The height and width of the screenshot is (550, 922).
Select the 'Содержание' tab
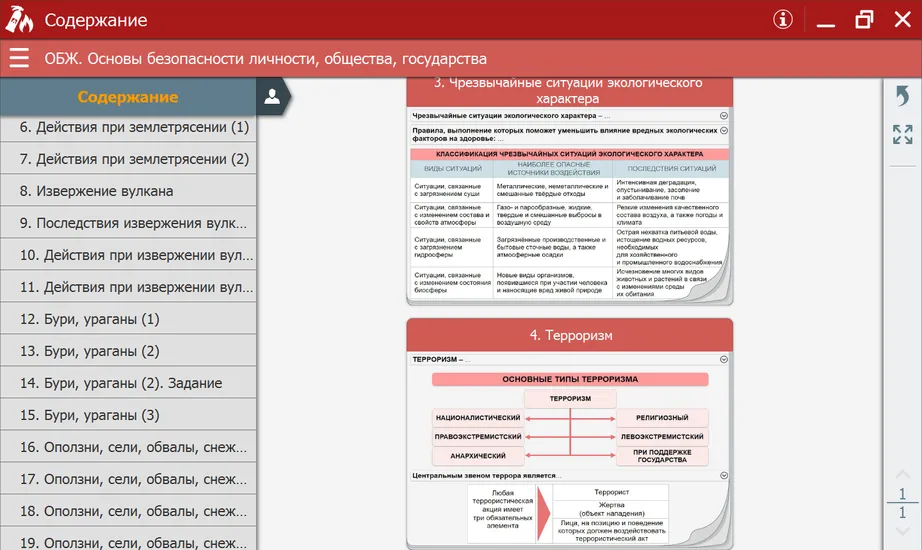(128, 97)
